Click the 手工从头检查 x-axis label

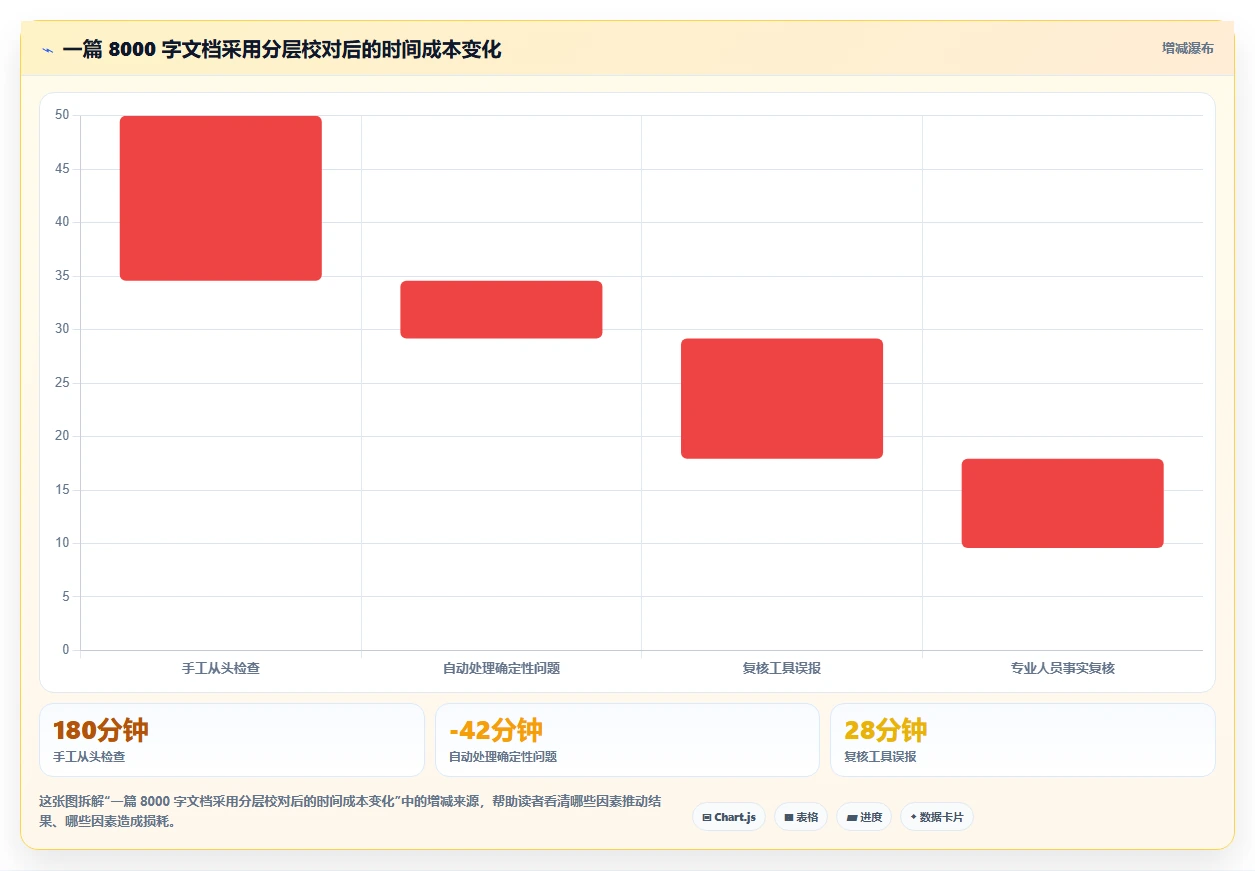[221, 668]
